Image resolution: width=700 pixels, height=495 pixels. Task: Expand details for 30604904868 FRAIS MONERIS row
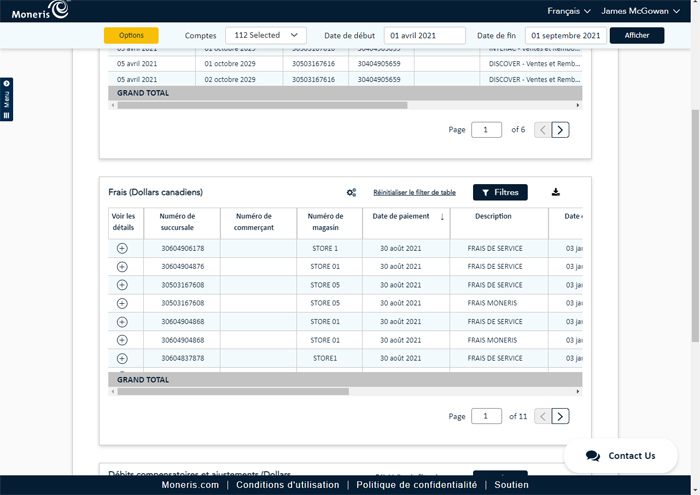coord(122,340)
